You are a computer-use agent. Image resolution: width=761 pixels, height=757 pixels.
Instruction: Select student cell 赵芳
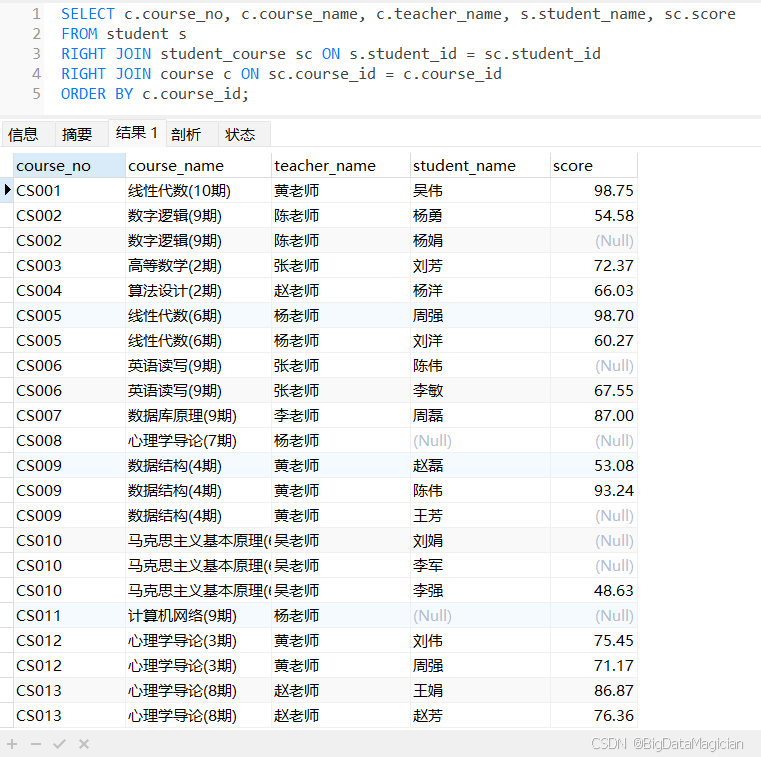coord(480,715)
